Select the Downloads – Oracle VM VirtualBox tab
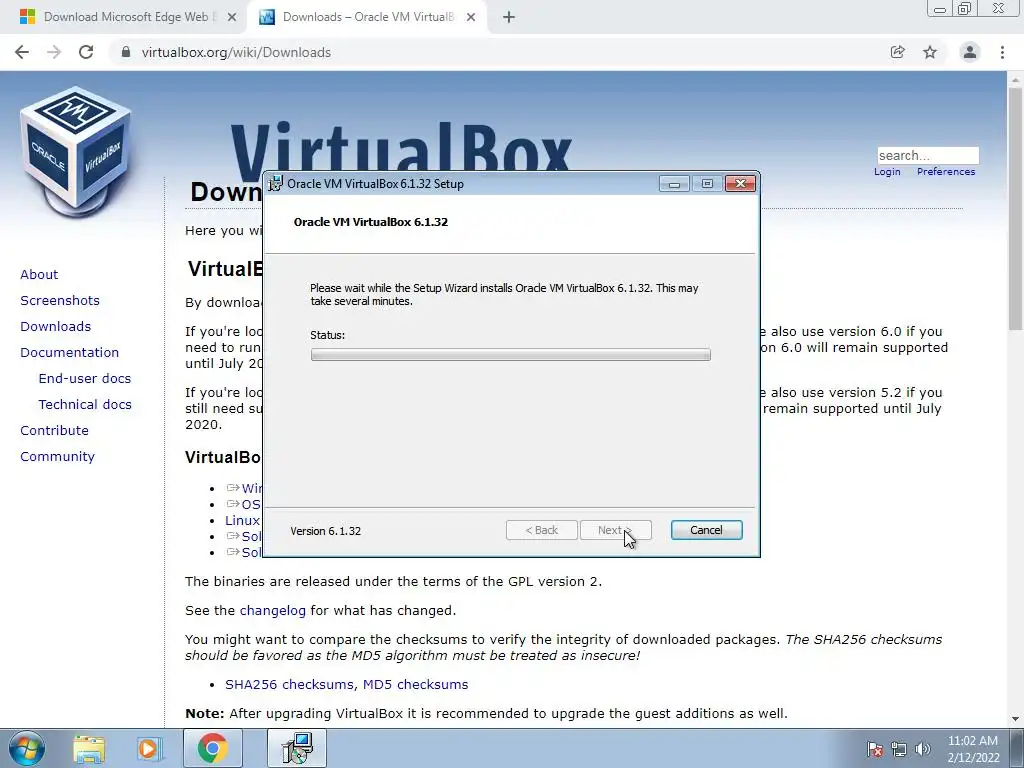Image resolution: width=1024 pixels, height=768 pixels. (x=367, y=17)
